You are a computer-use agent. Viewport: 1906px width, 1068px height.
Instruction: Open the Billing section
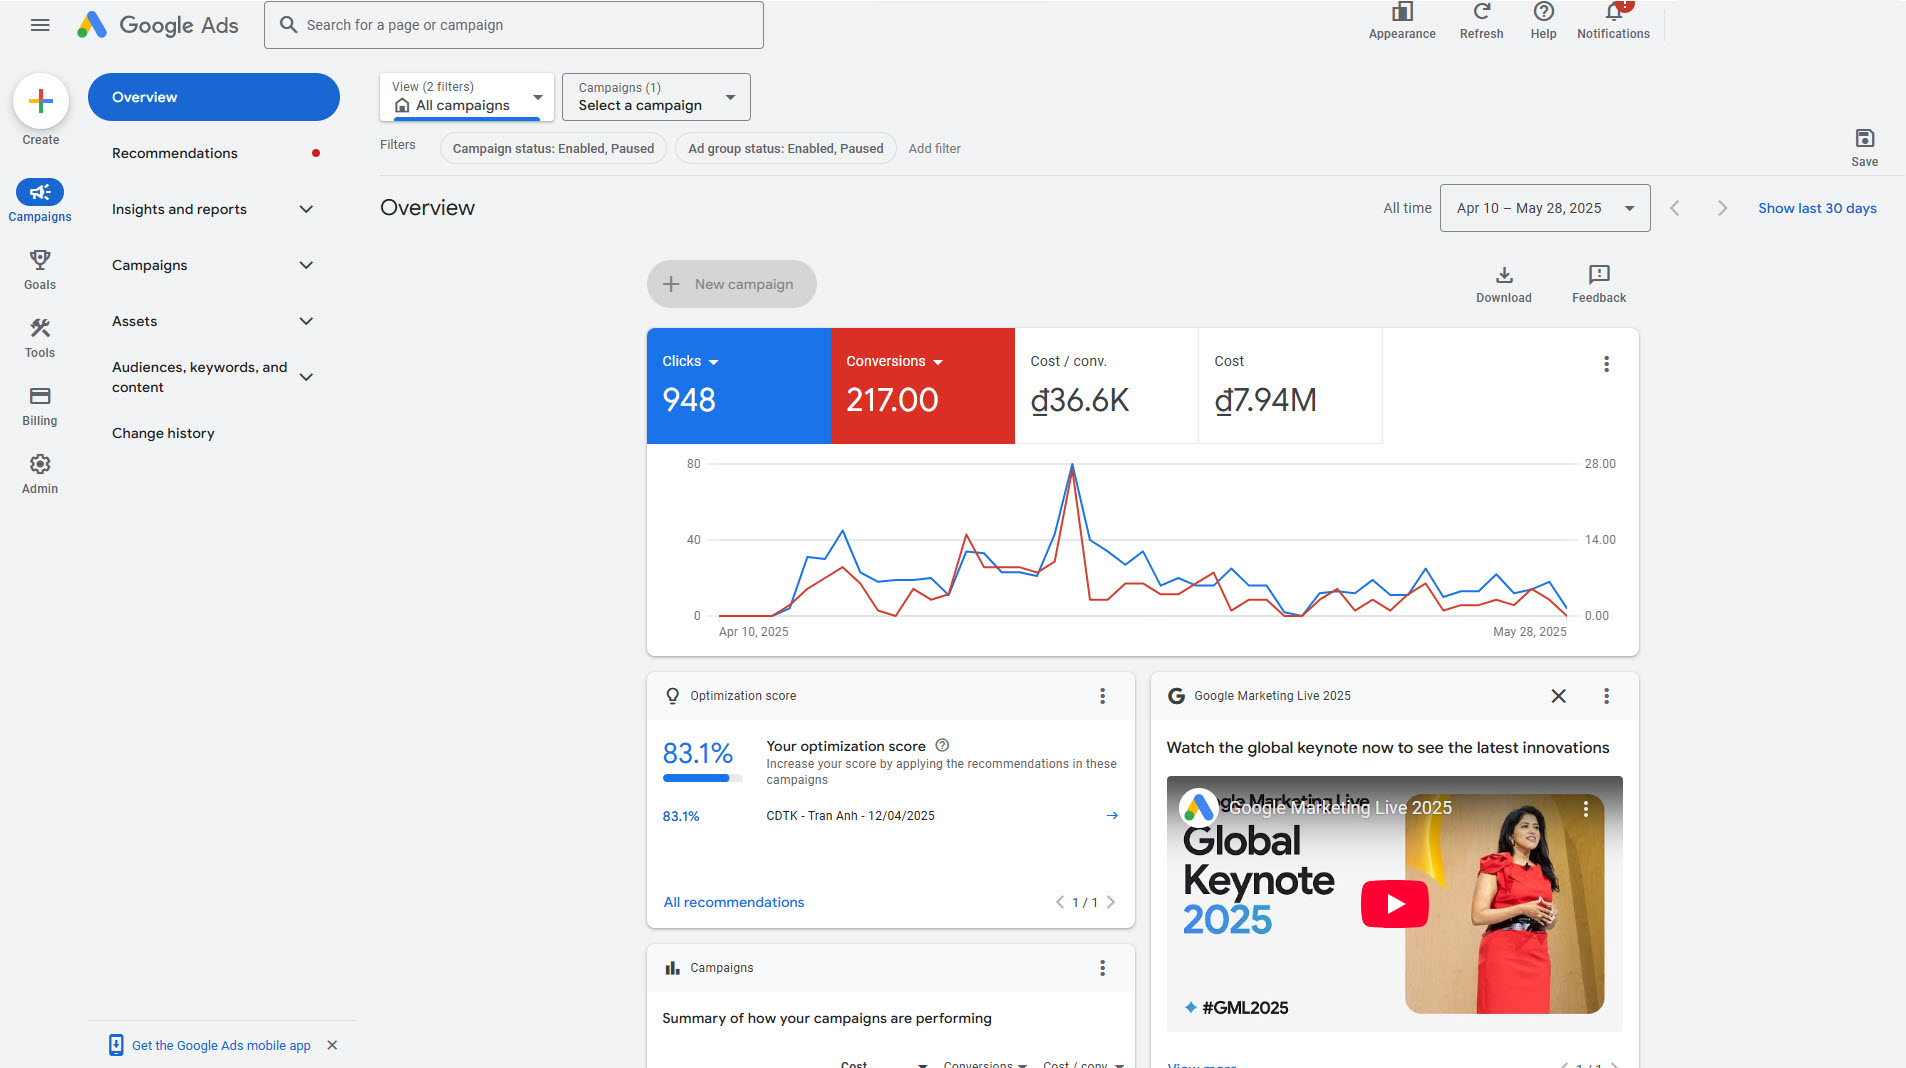click(40, 405)
